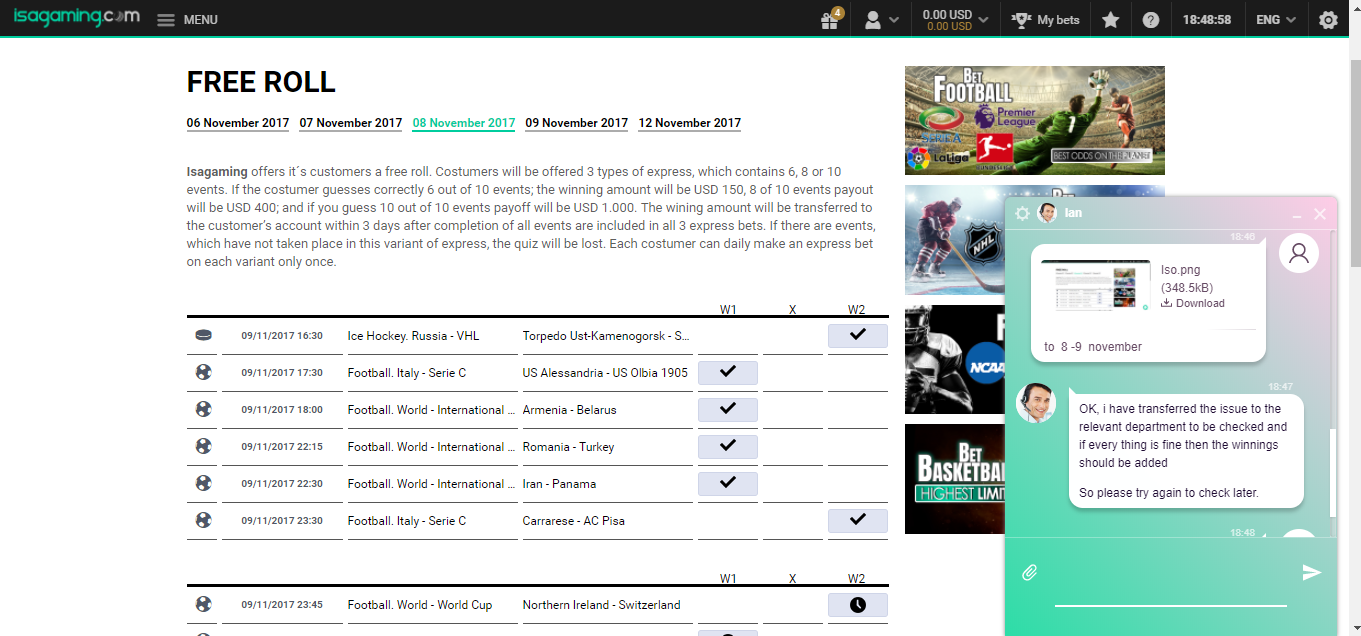
Task: Select the 07 November 2017 tab
Action: [351, 123]
